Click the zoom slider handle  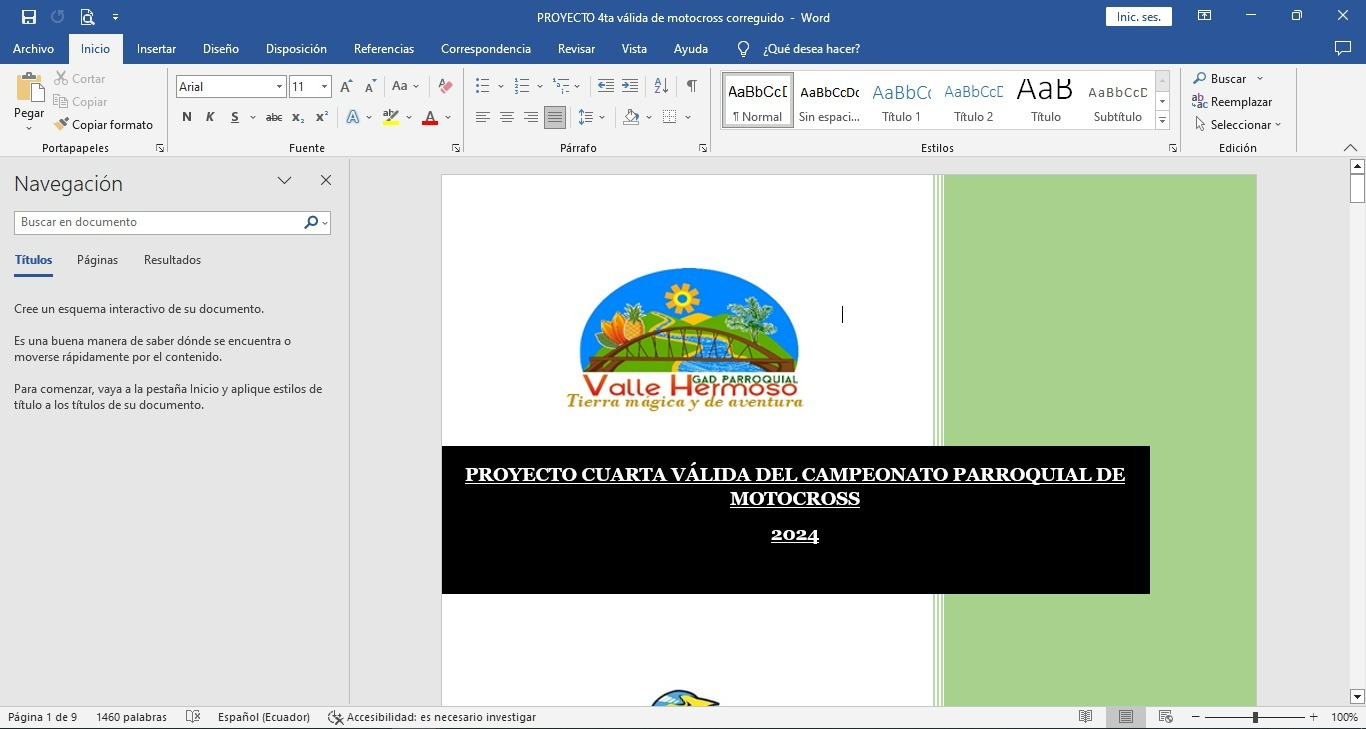[1255, 717]
